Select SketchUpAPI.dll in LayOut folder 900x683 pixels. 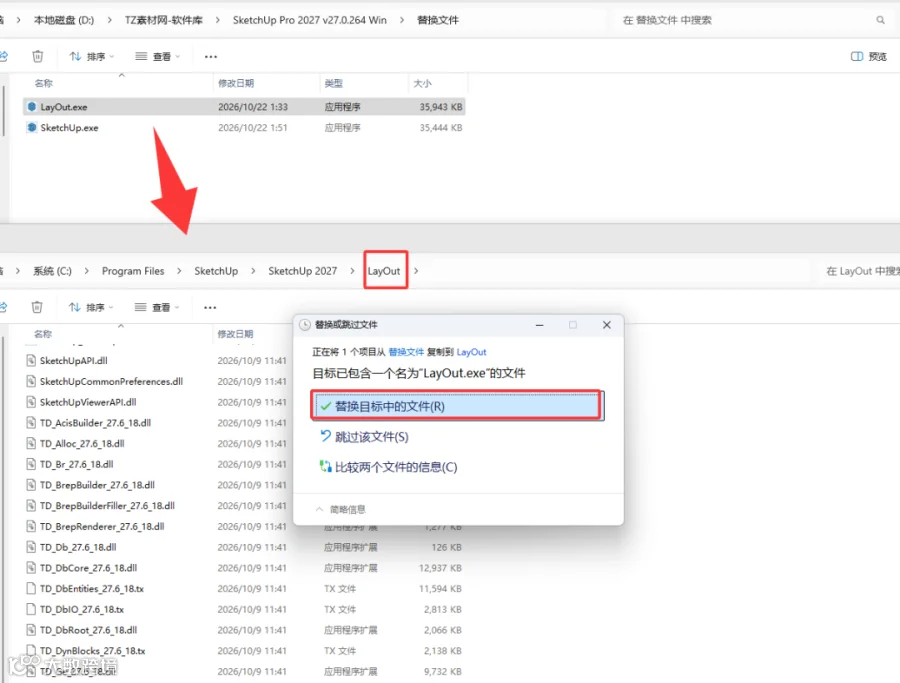(x=73, y=360)
